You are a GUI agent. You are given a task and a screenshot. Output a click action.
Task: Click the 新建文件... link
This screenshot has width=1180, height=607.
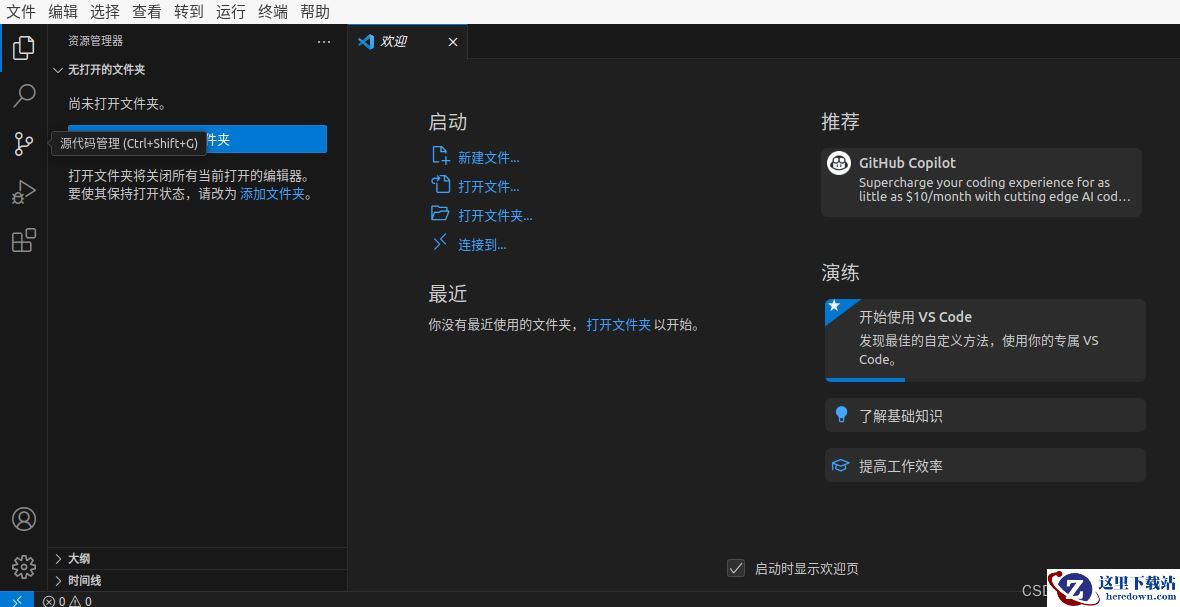pos(489,158)
